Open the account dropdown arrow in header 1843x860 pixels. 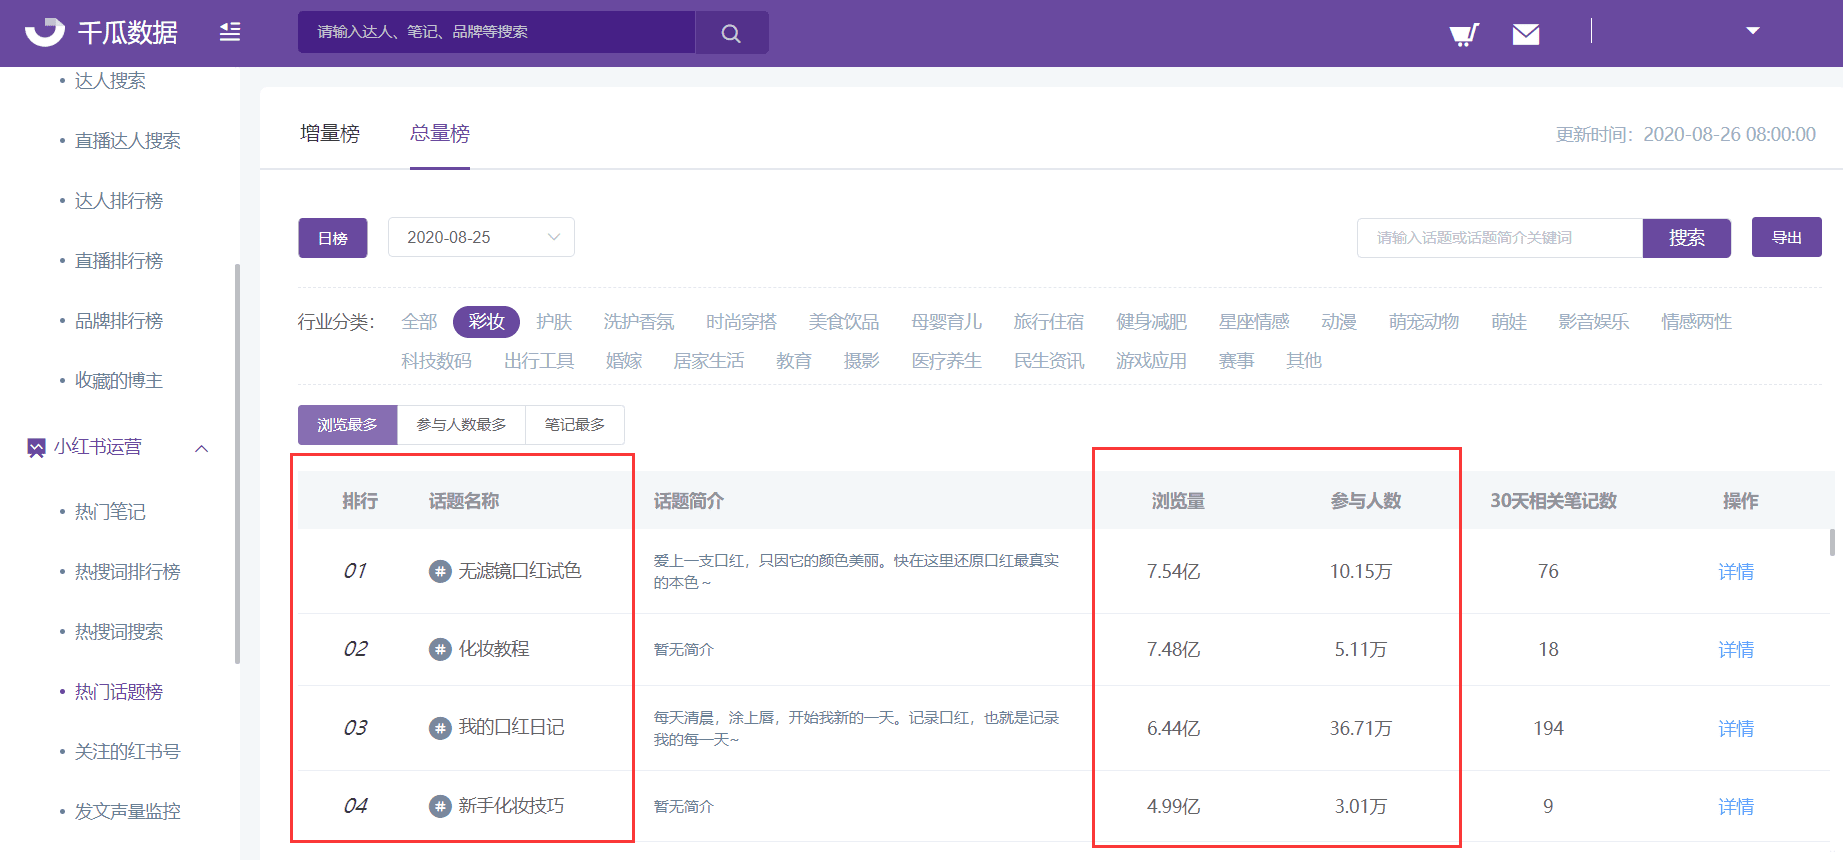pyautogui.click(x=1752, y=31)
